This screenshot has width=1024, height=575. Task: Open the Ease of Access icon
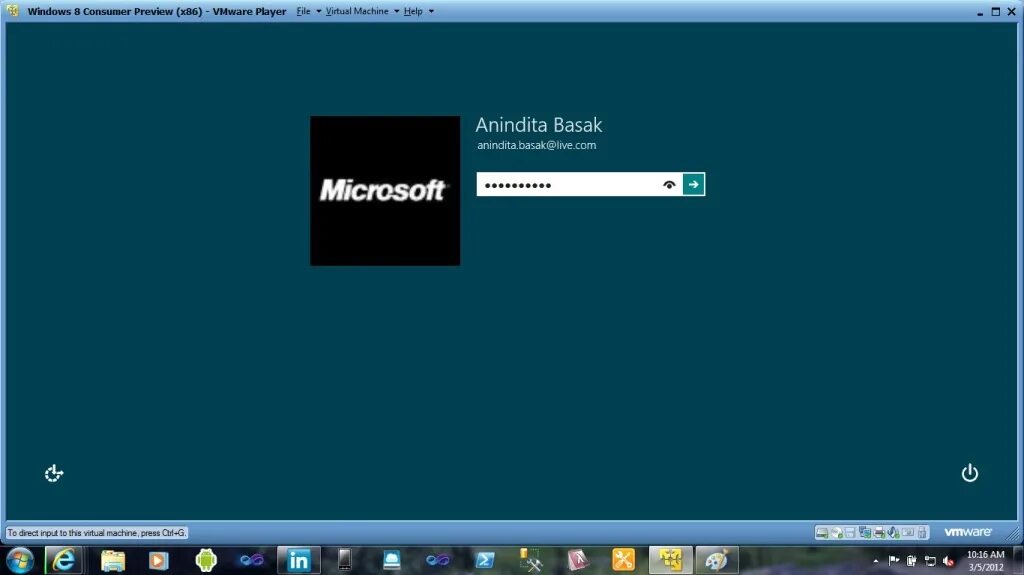54,473
